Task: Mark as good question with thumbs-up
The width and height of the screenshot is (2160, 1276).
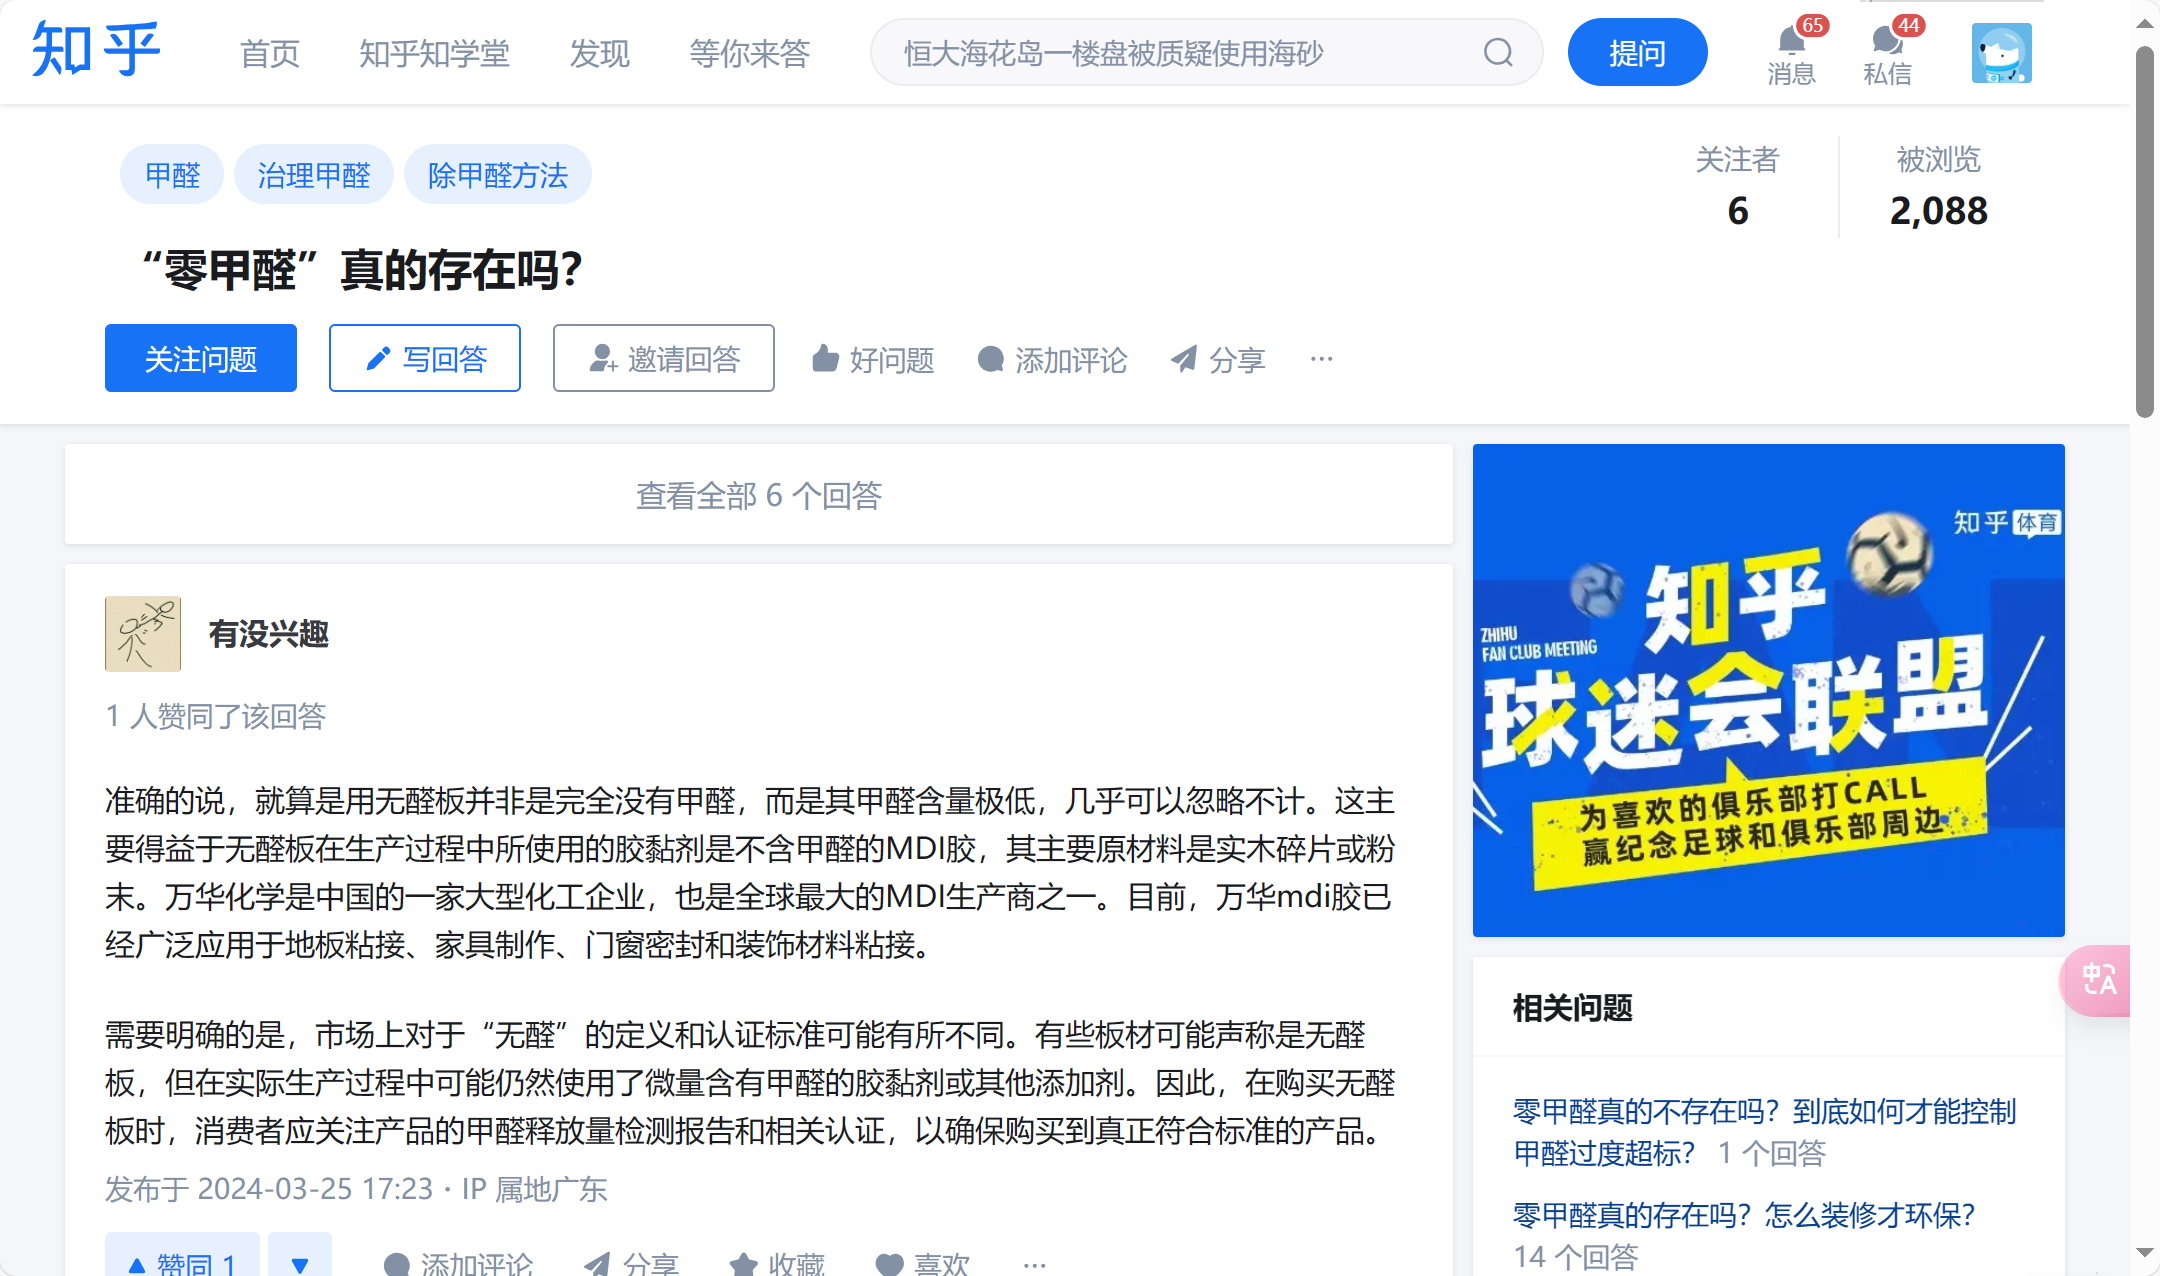Action: pos(873,359)
